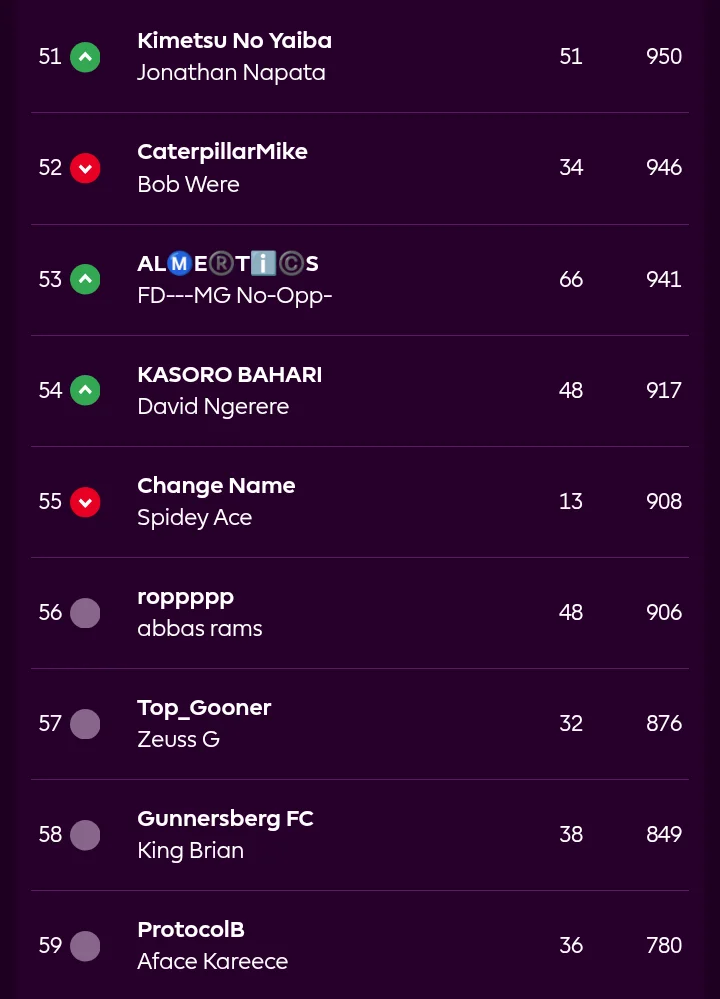The image size is (720, 999).
Task: Click red down arrow beside rank 55
Action: click(85, 501)
